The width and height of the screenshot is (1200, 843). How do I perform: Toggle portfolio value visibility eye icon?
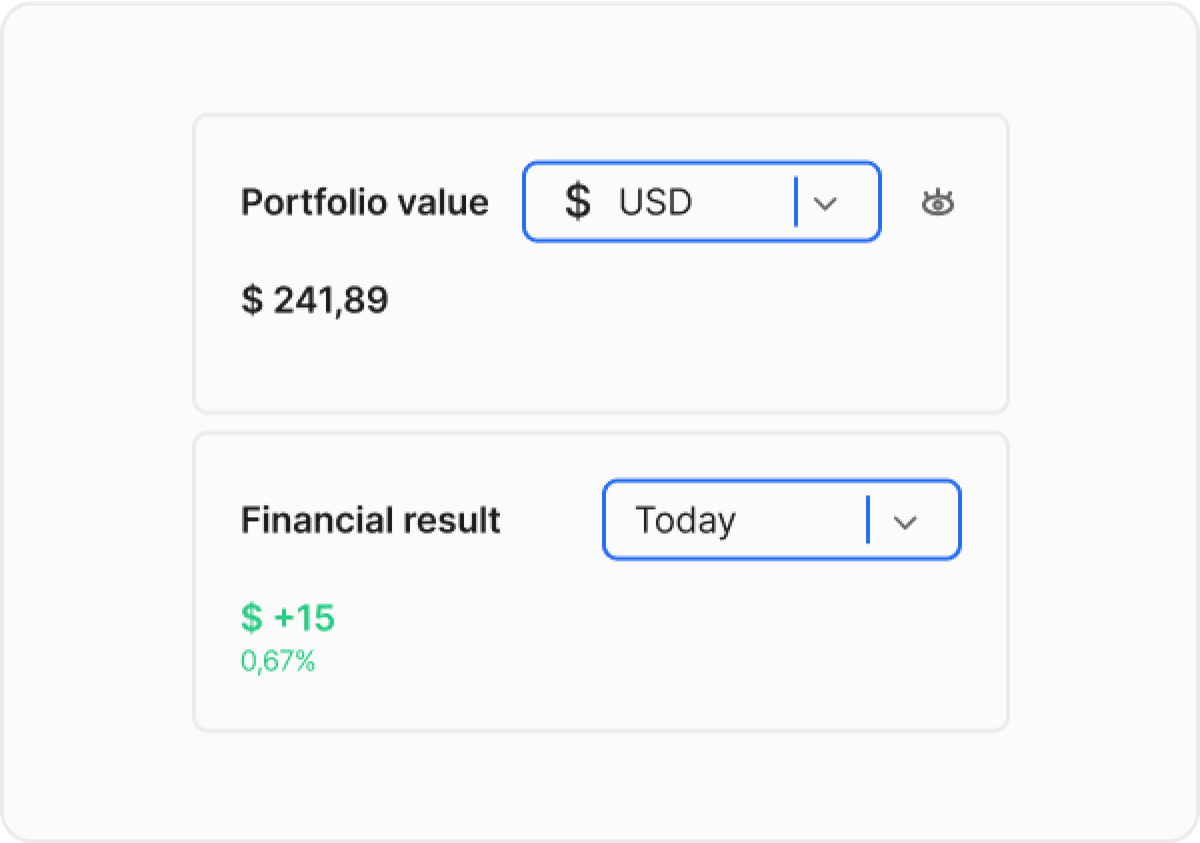(x=937, y=203)
